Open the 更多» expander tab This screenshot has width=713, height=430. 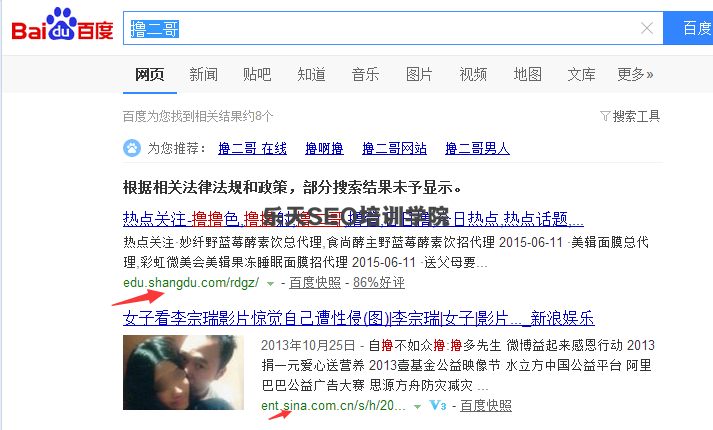pyautogui.click(x=635, y=74)
